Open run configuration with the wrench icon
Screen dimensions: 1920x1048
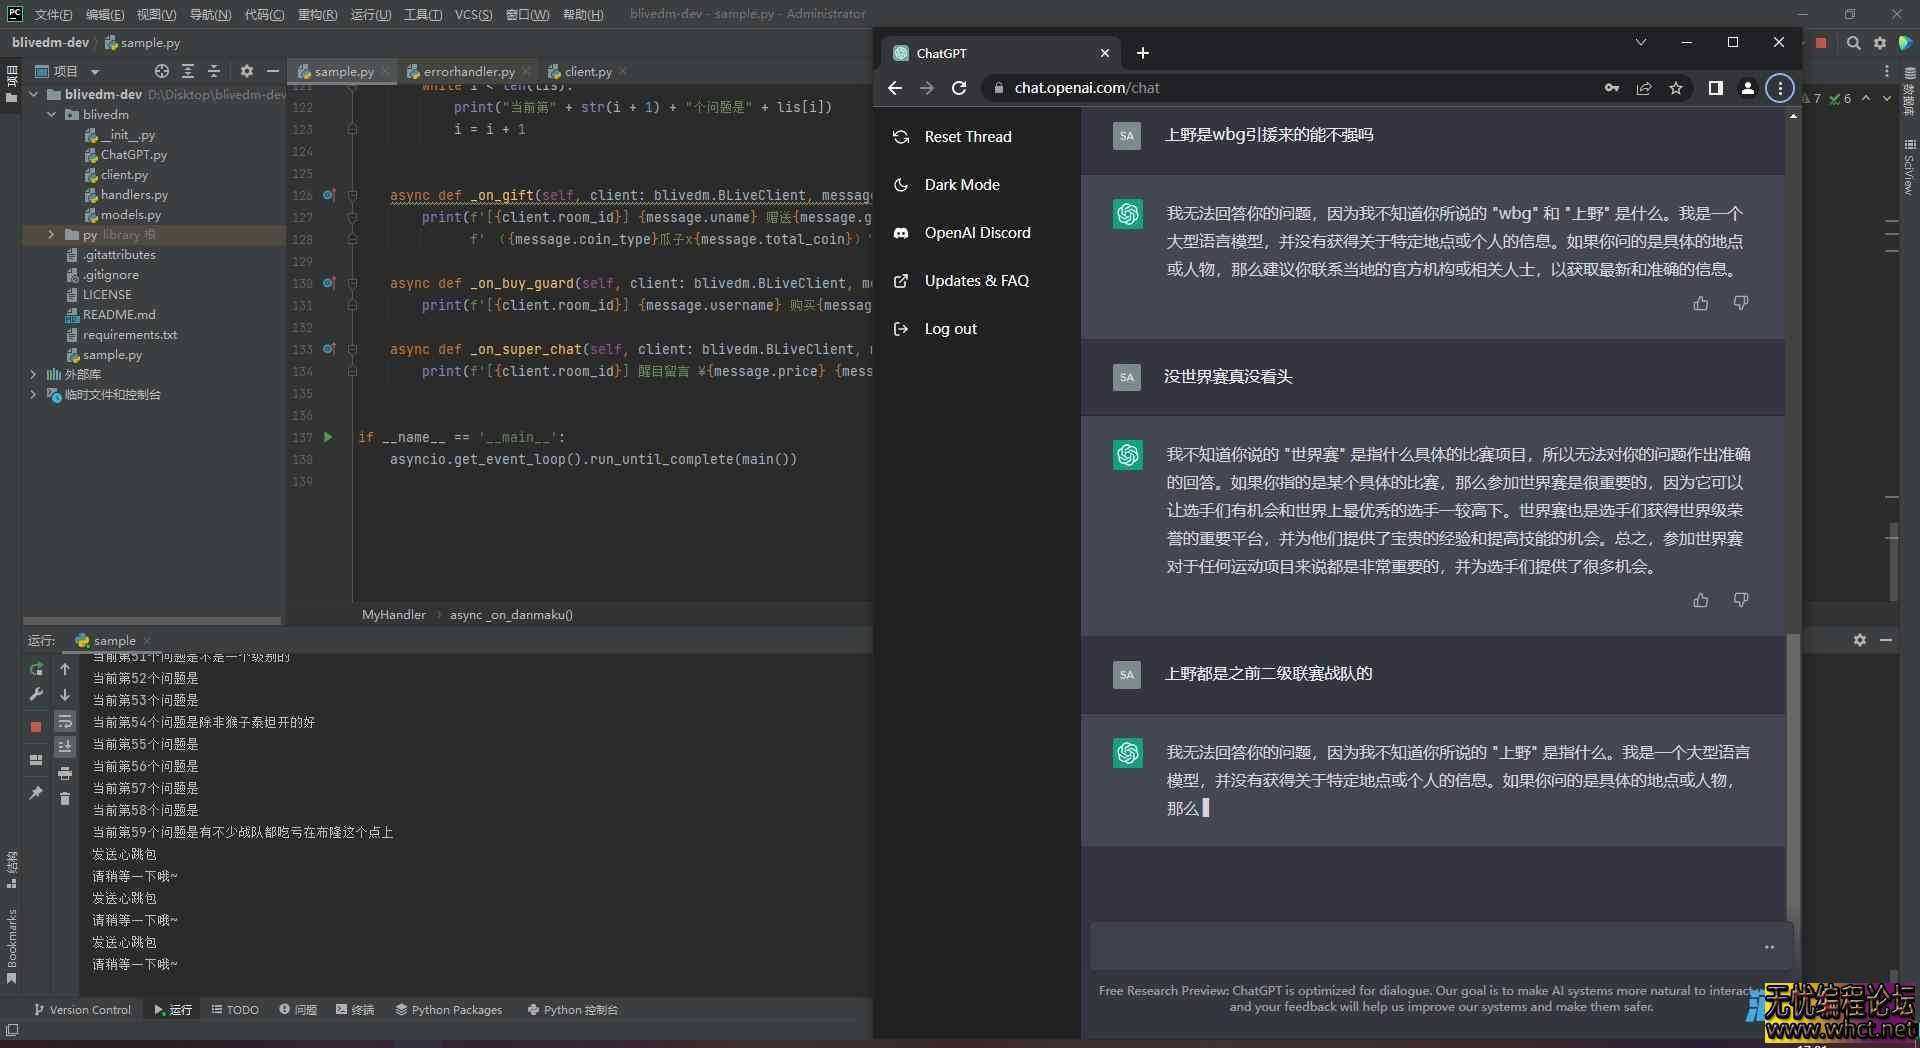(37, 694)
